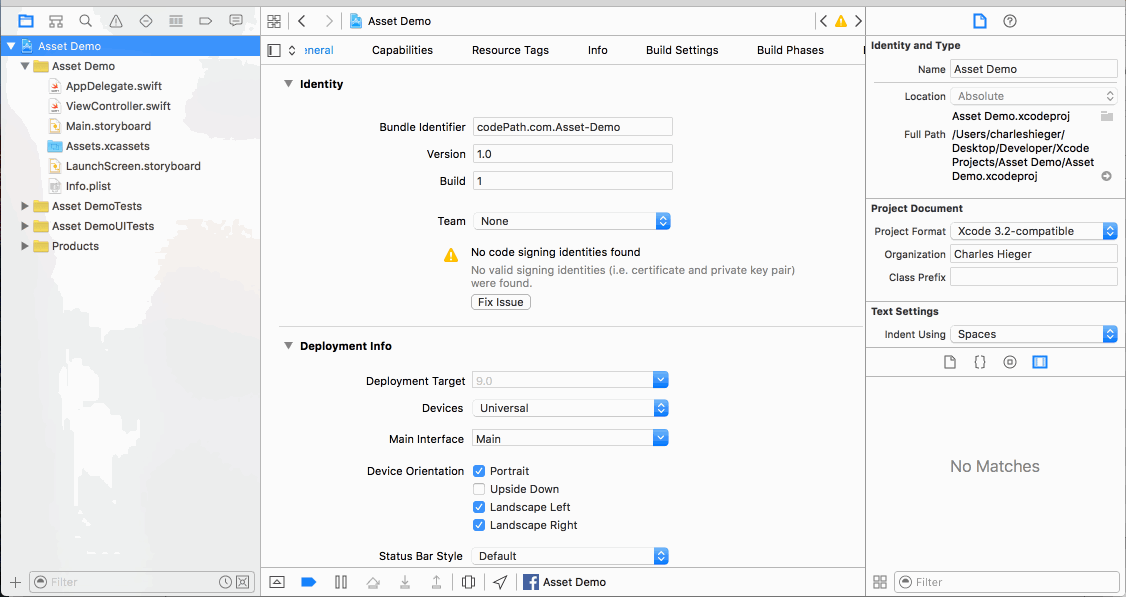Switch to the Info tab
The image size is (1126, 597).
pyautogui.click(x=597, y=50)
